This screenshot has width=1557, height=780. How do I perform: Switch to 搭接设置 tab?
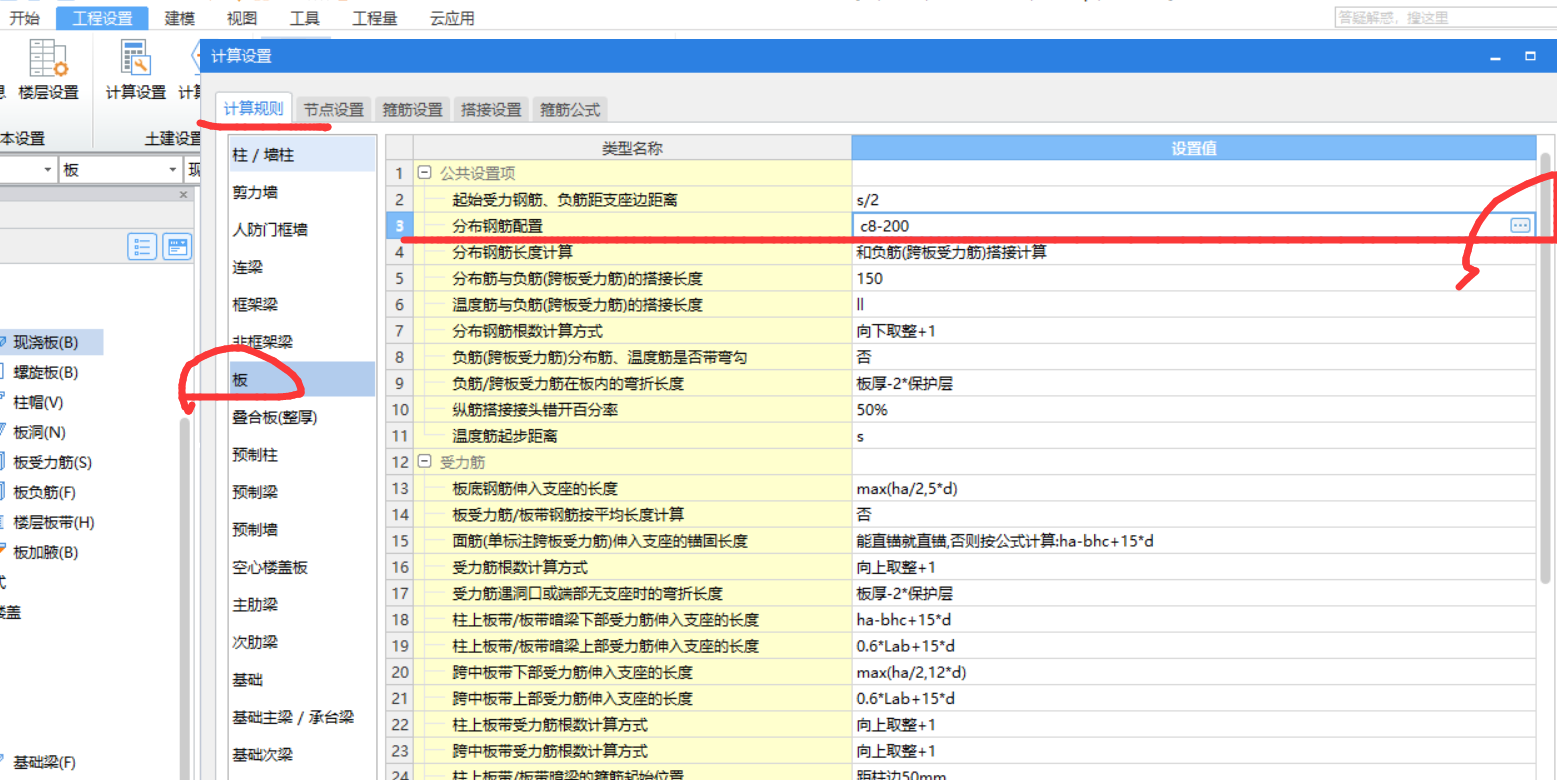pos(491,110)
